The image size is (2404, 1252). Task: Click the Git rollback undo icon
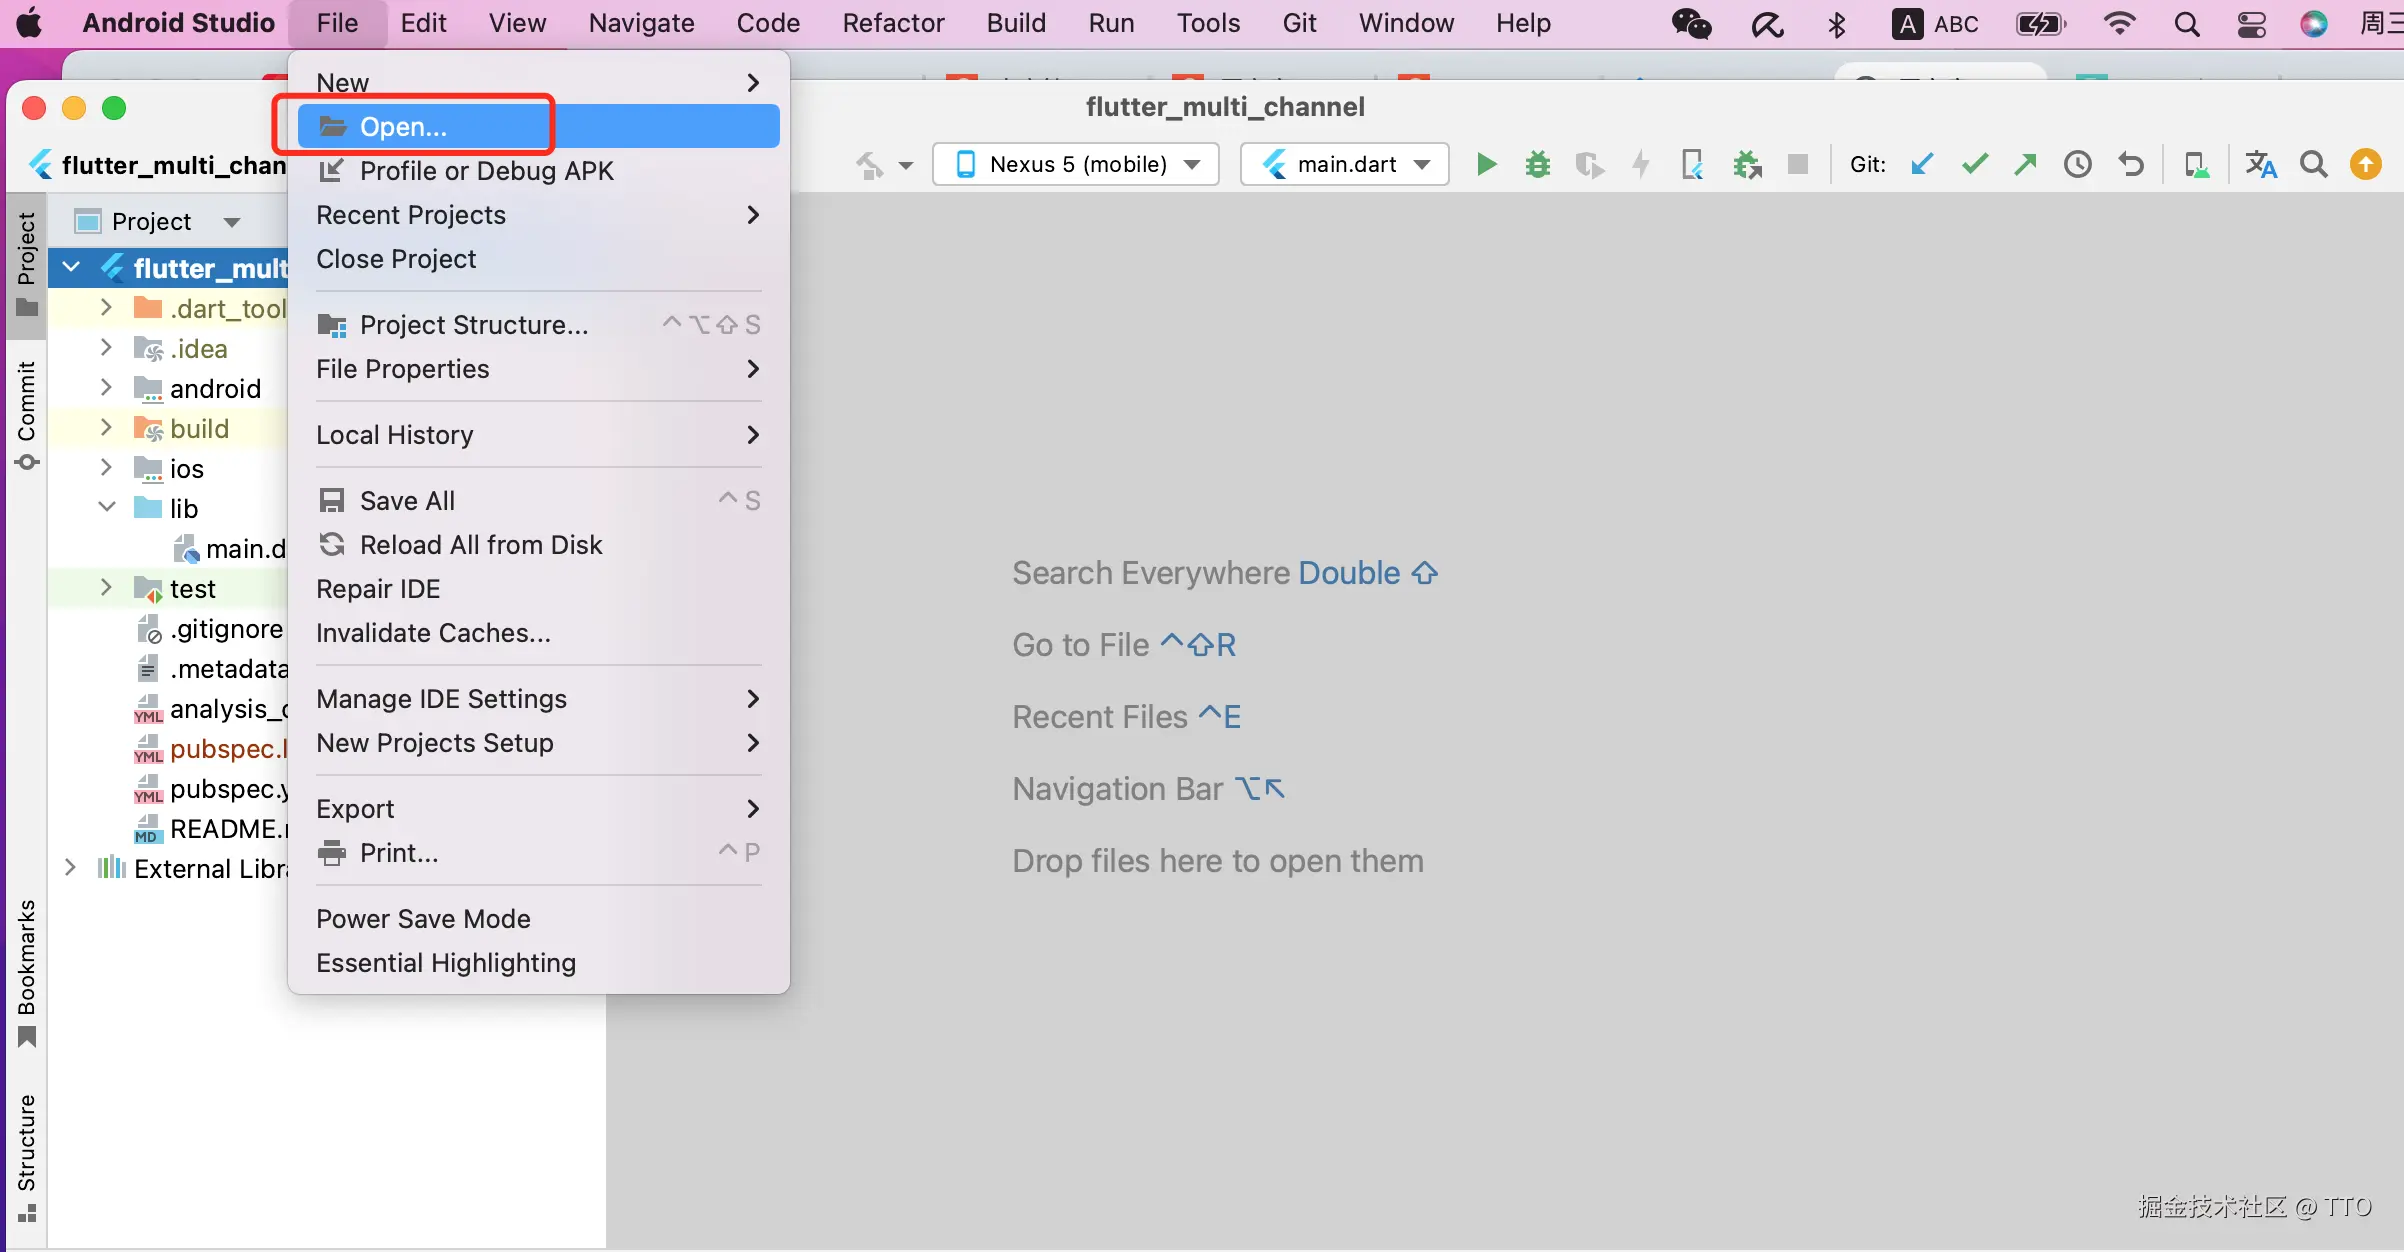pos(2130,164)
